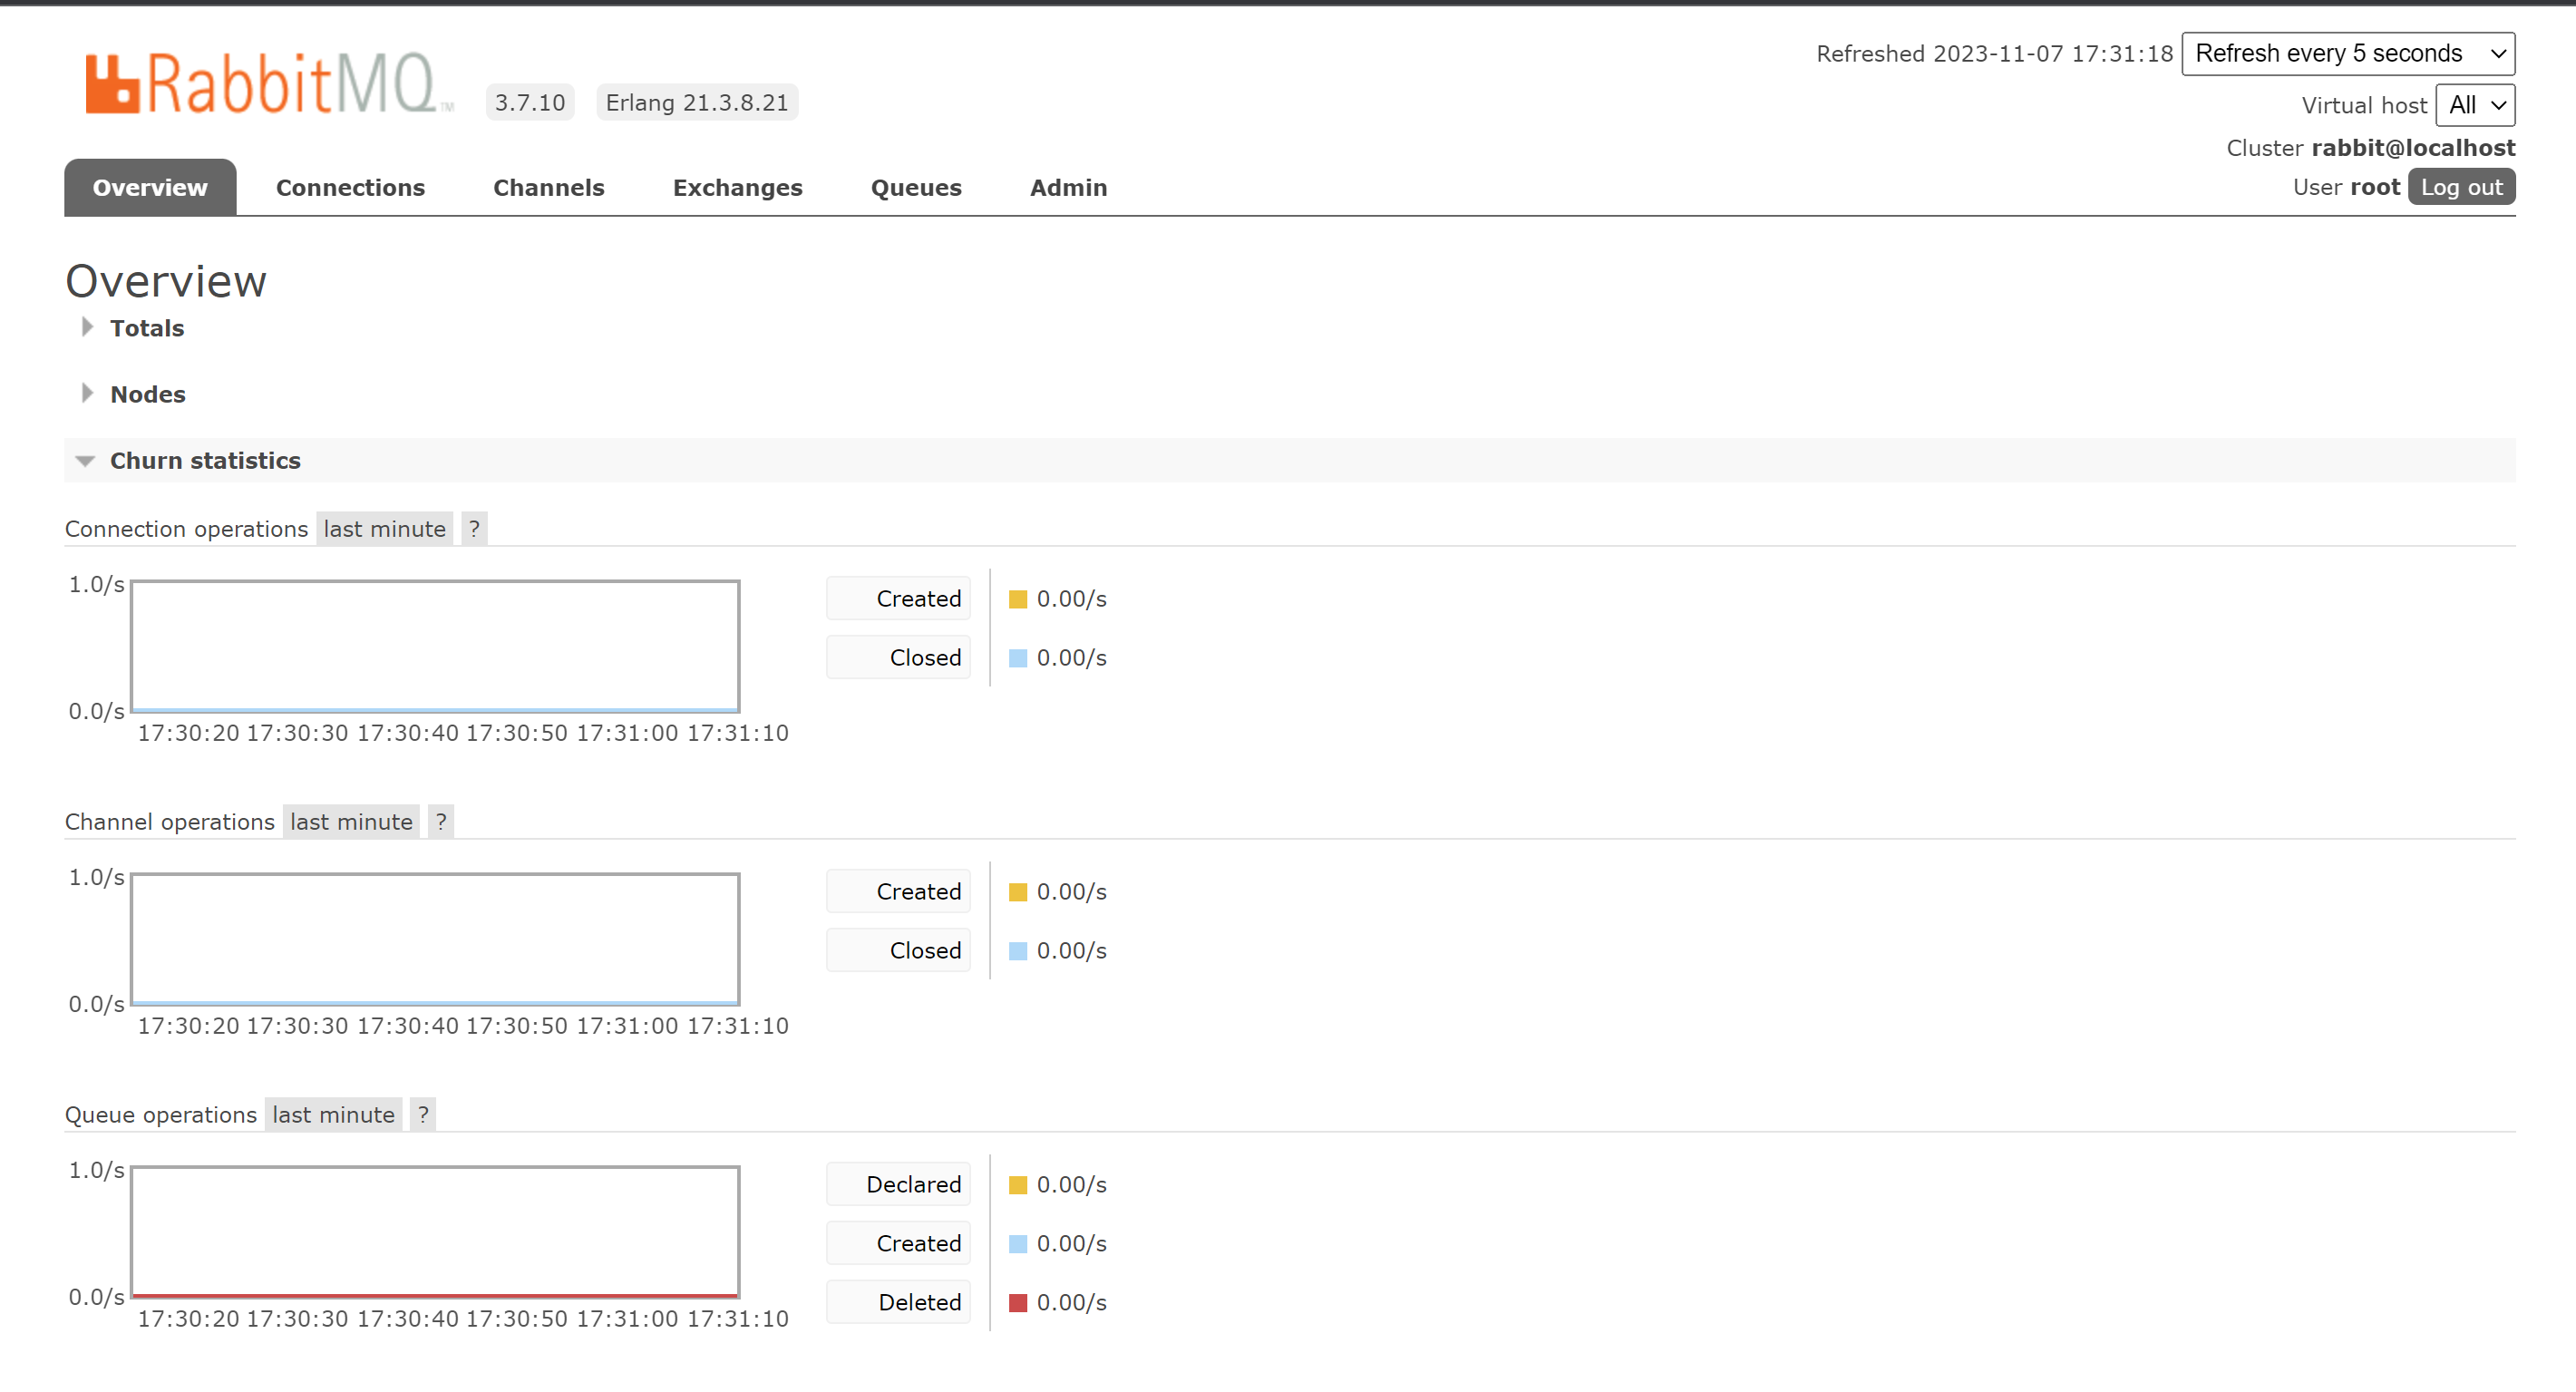Screen dimensions: 2576x1392
Task: Click the yellow Created swatch under Connection operations
Action: click(x=1018, y=599)
